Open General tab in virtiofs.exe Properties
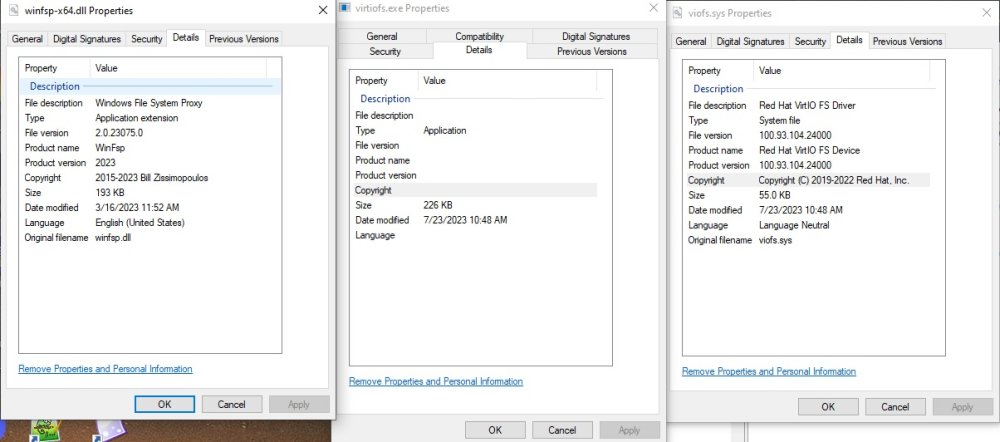The image size is (1000, 442). tap(382, 36)
